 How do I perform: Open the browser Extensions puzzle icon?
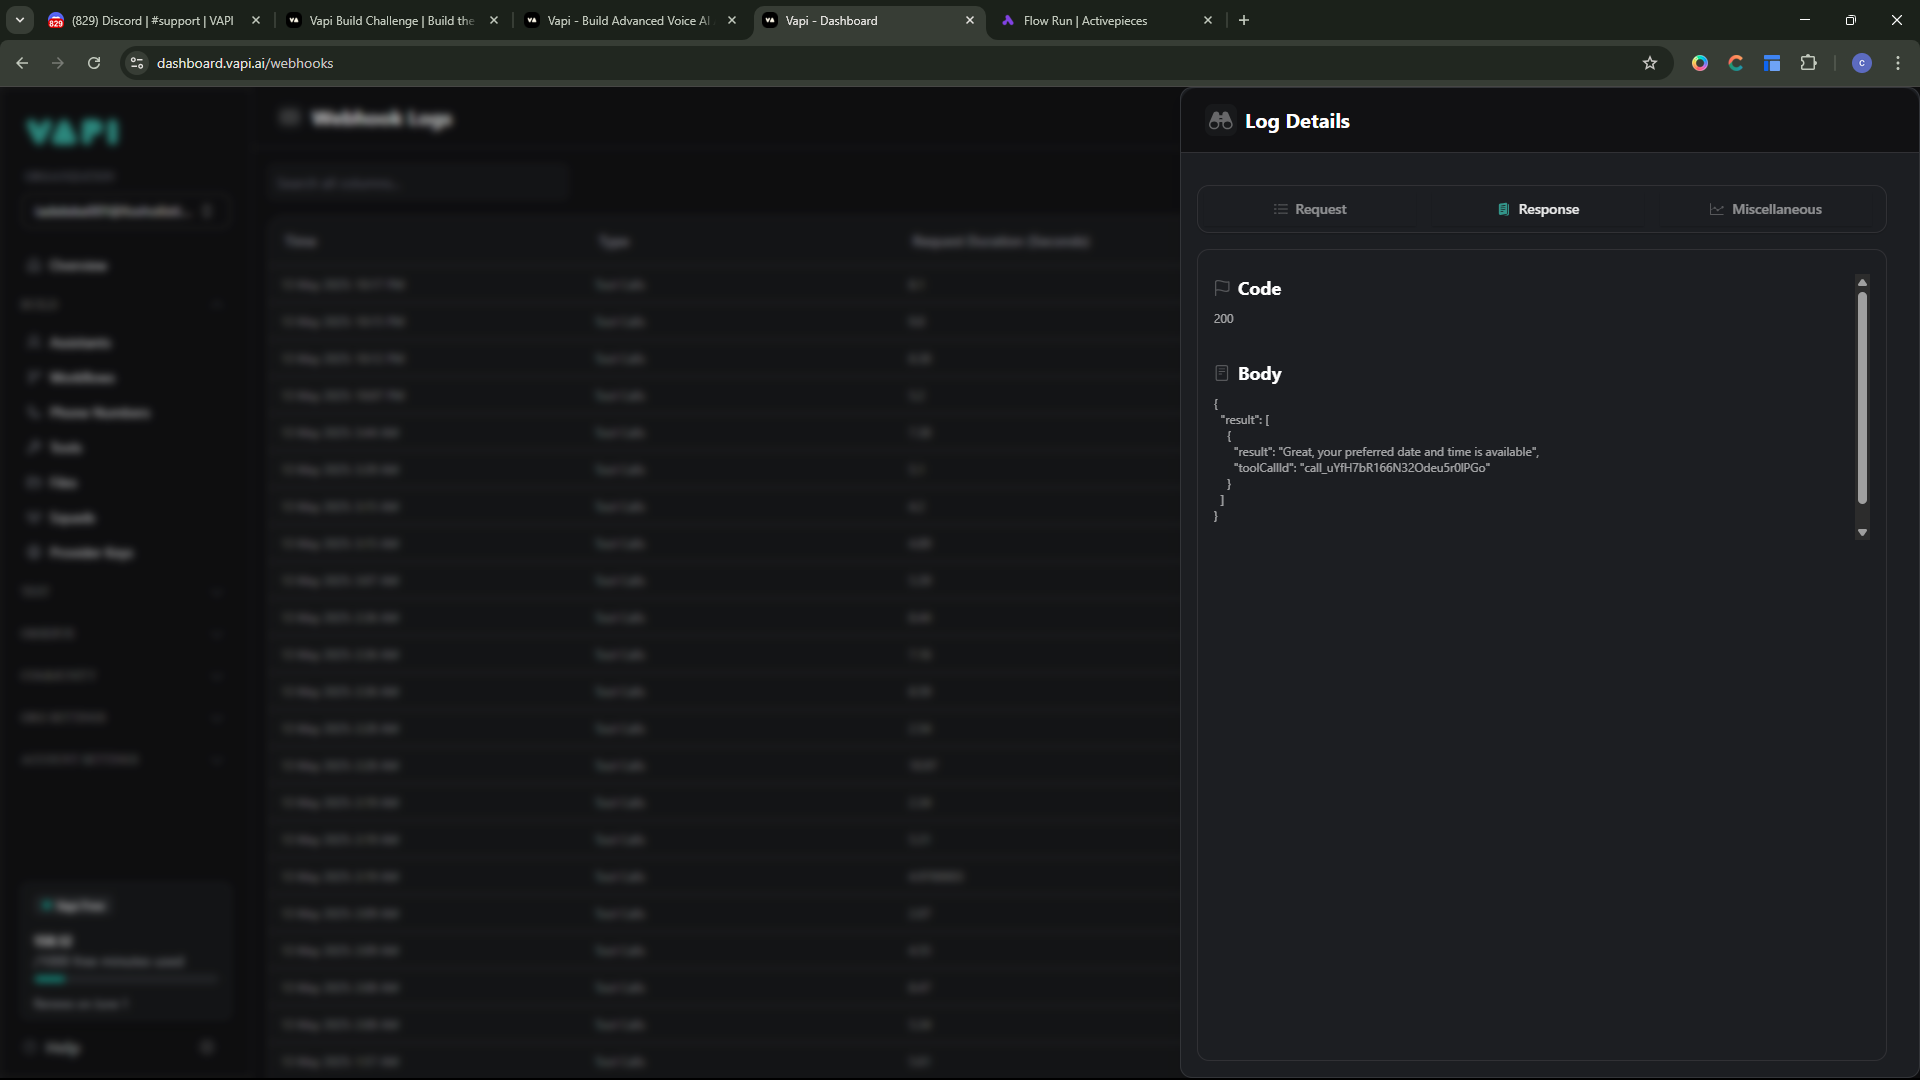click(x=1808, y=63)
